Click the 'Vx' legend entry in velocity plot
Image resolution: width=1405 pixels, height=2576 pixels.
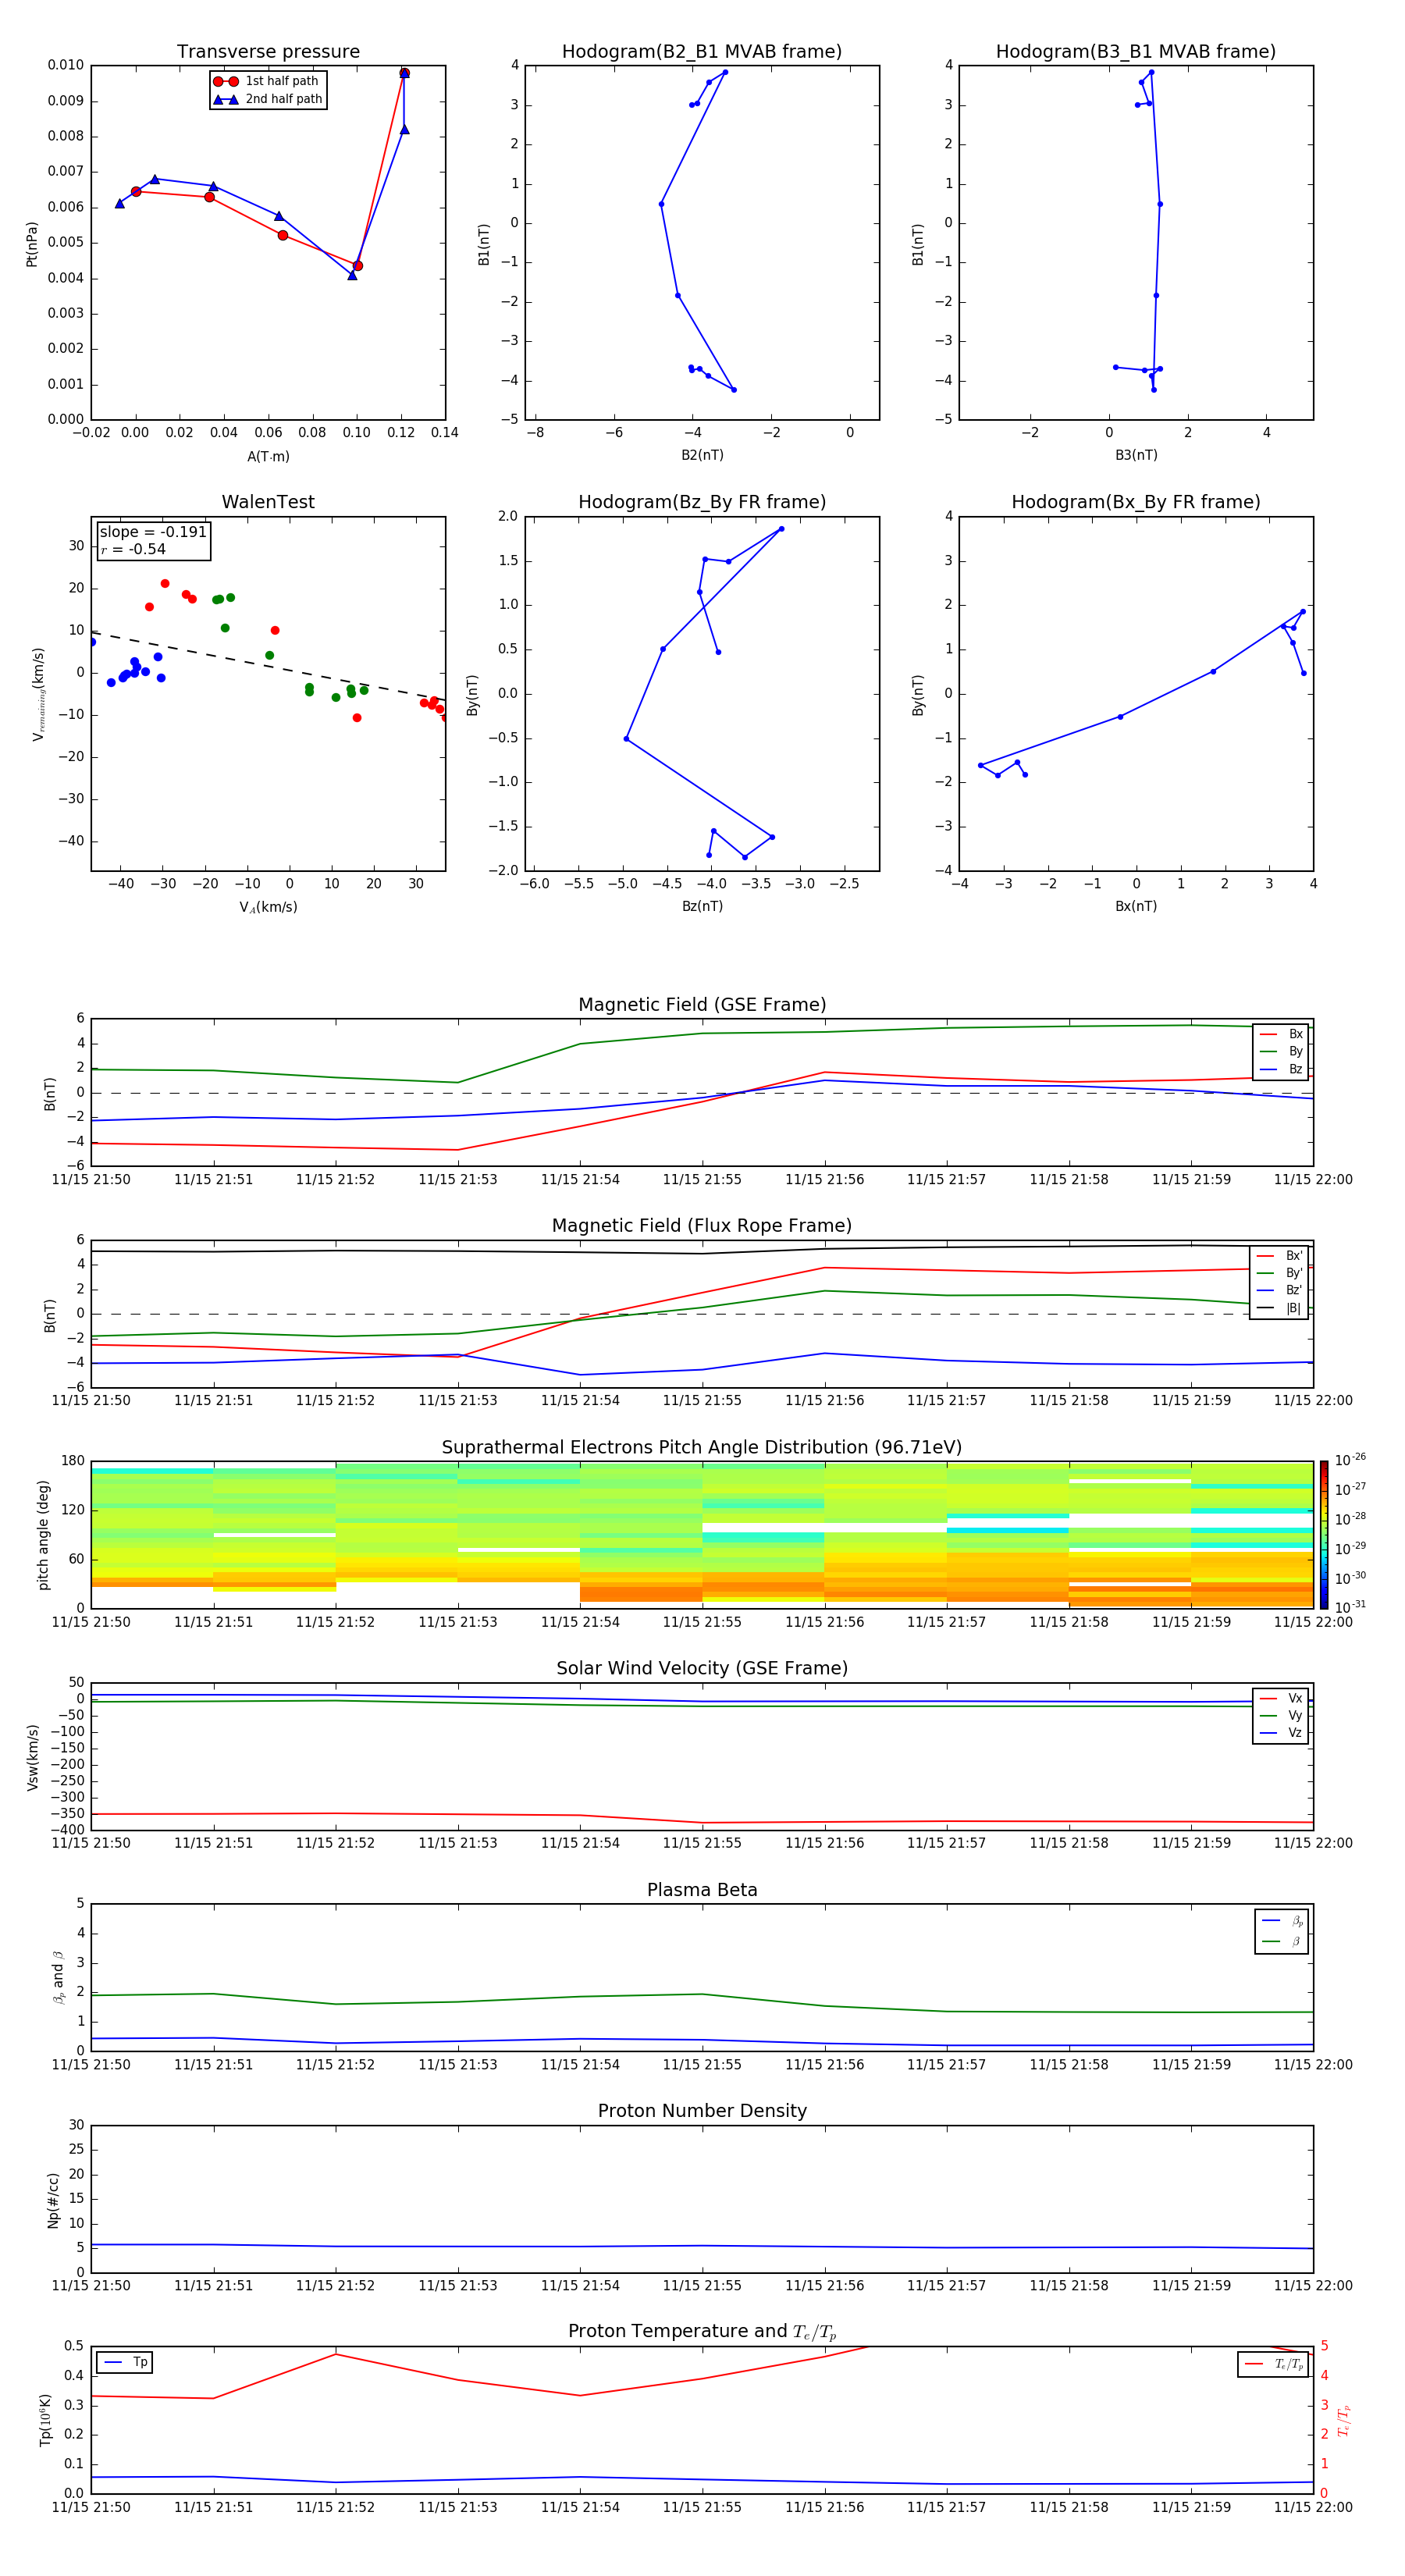pyautogui.click(x=1281, y=1699)
